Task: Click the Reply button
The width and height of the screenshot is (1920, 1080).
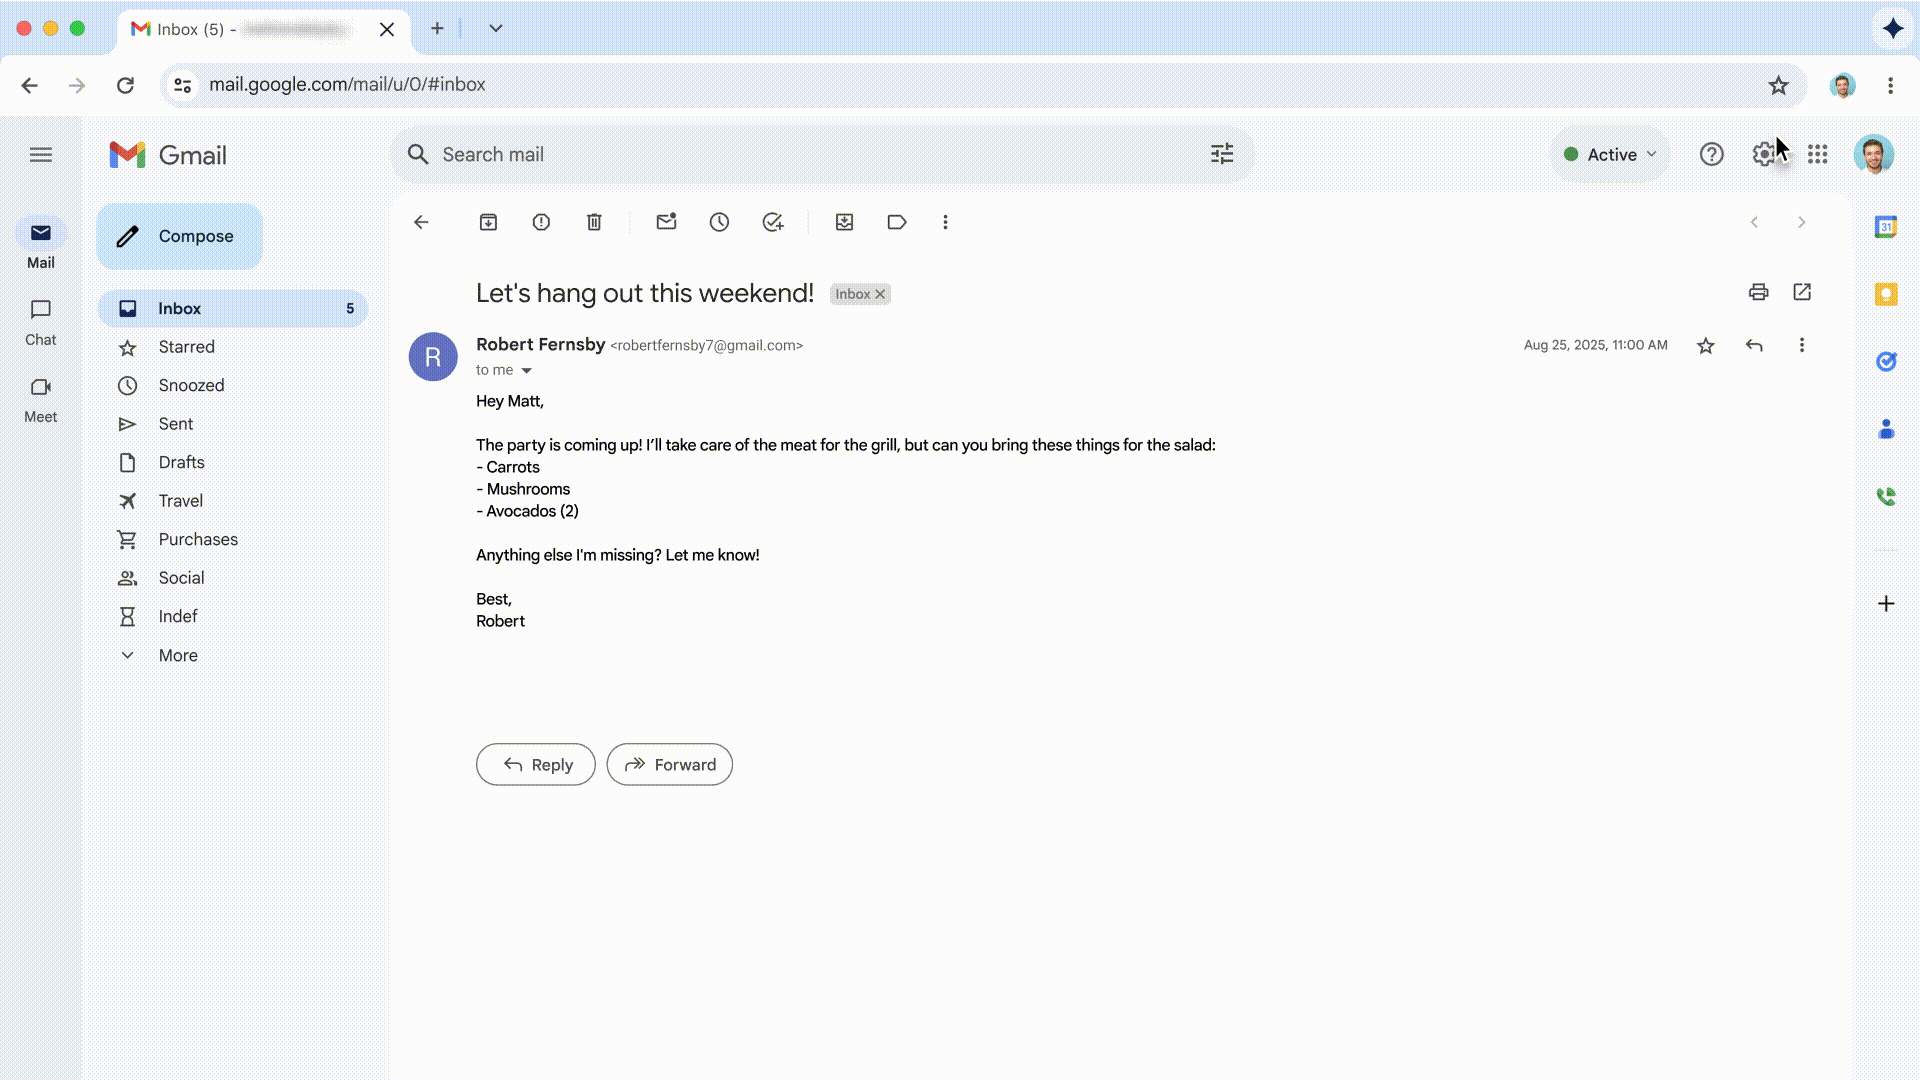Action: (535, 764)
